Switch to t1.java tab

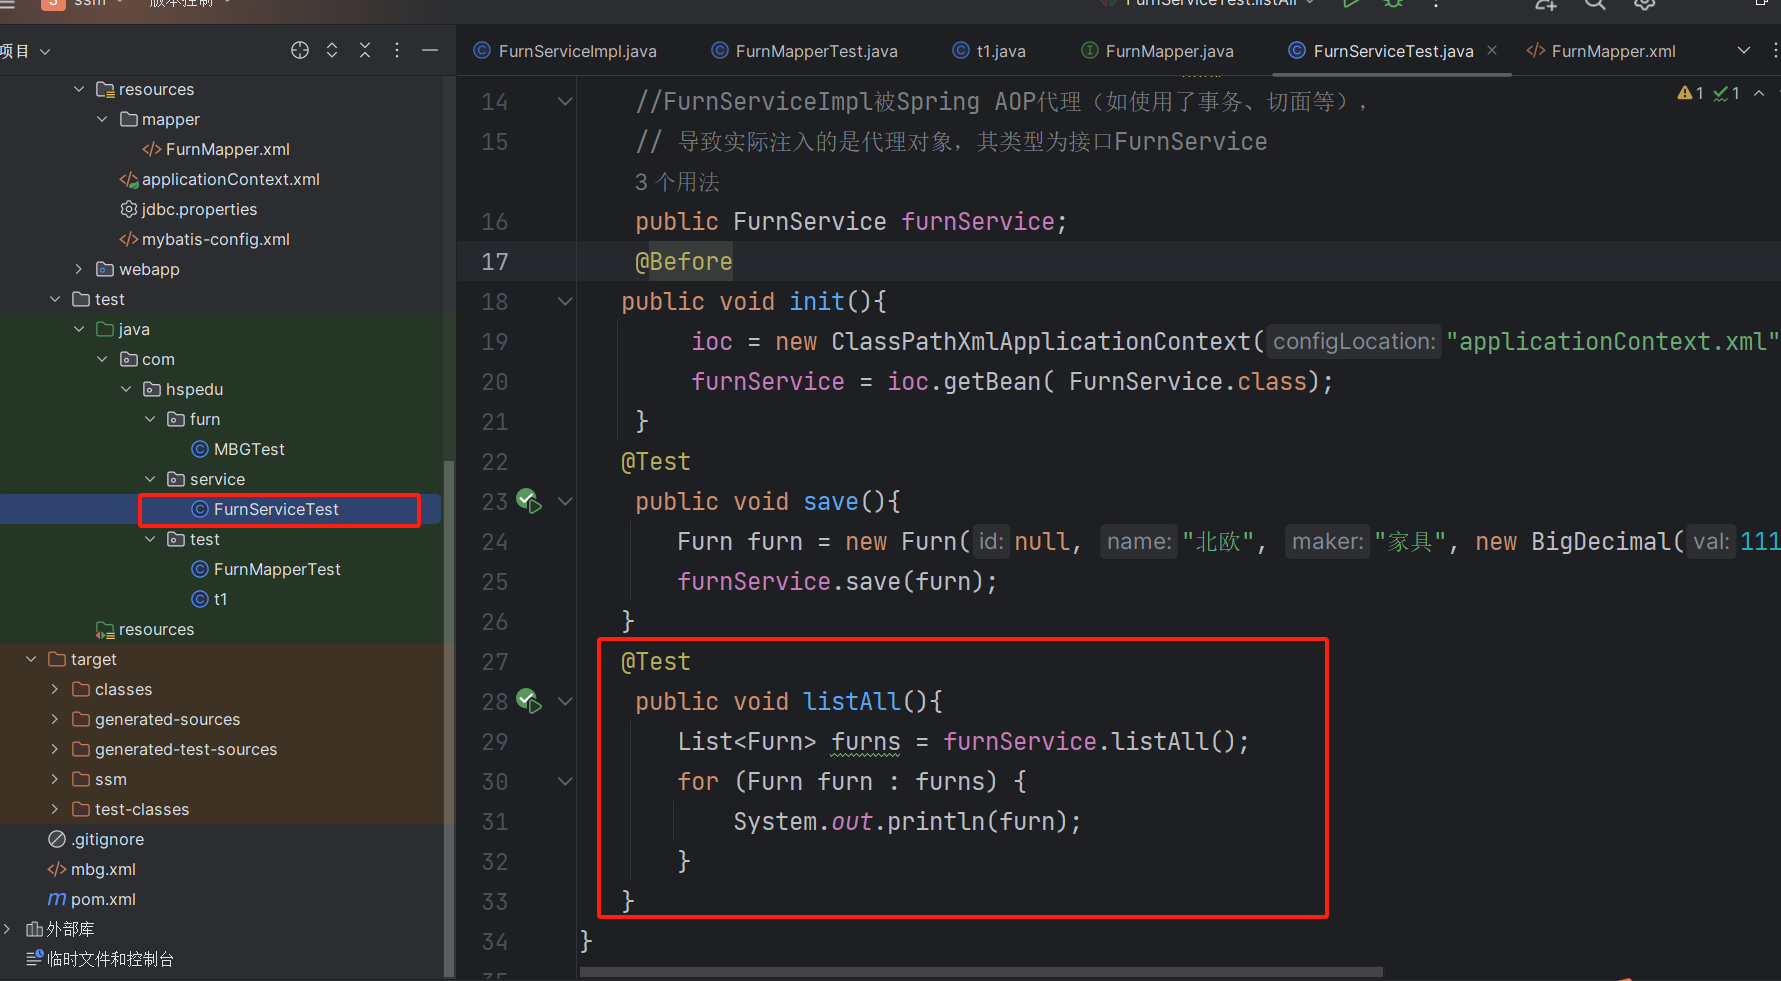pyautogui.click(x=989, y=51)
